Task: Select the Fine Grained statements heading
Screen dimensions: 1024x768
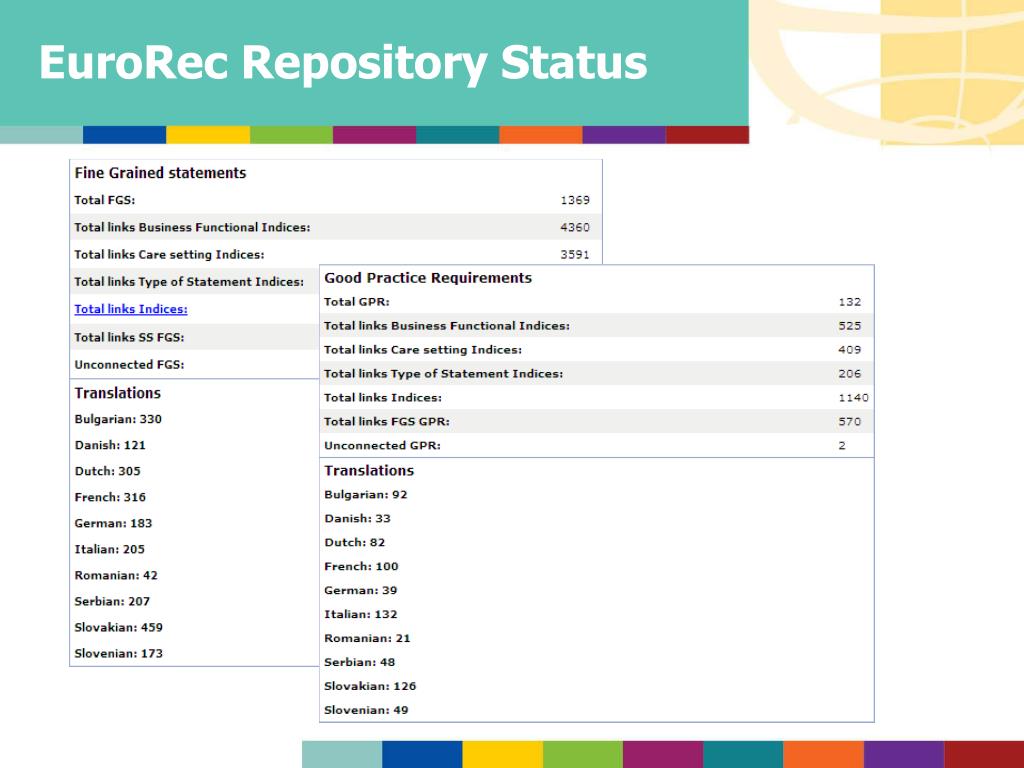Action: 160,173
